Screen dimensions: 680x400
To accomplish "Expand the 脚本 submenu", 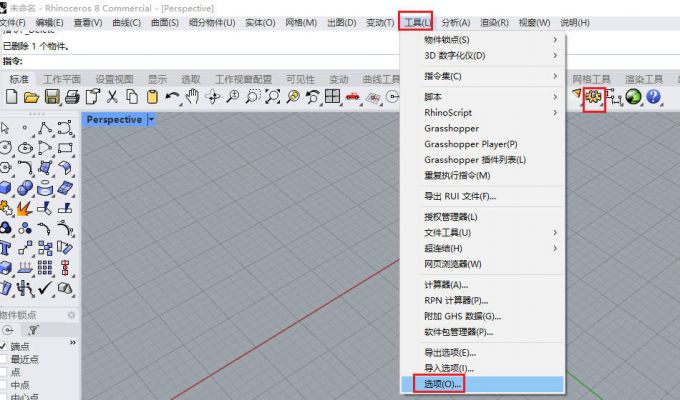I will [x=483, y=96].
